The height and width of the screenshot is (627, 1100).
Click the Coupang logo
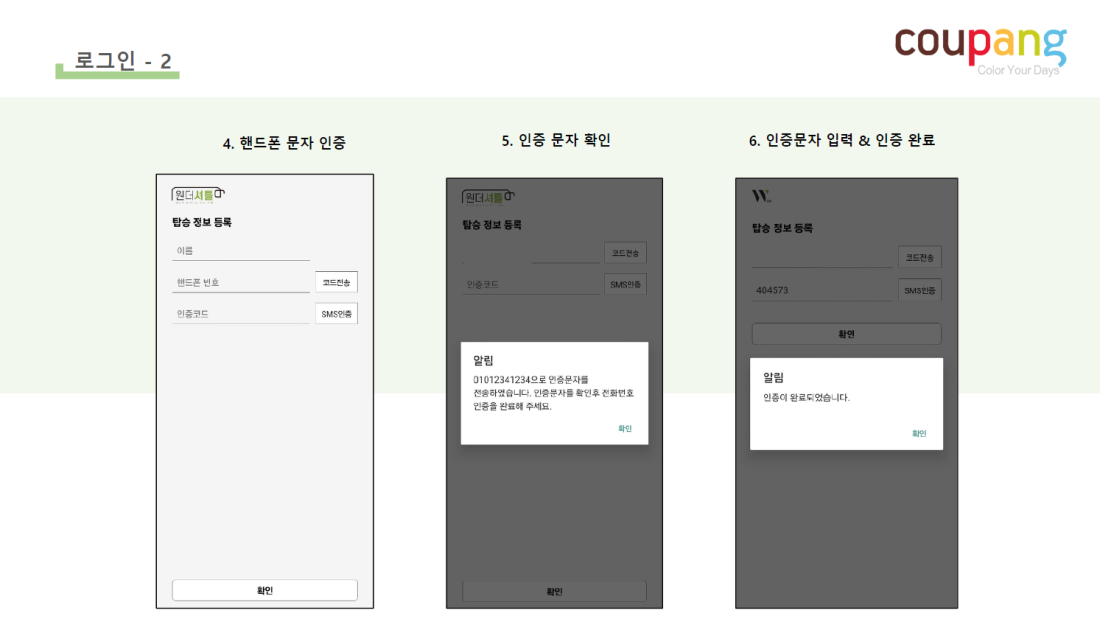(980, 50)
